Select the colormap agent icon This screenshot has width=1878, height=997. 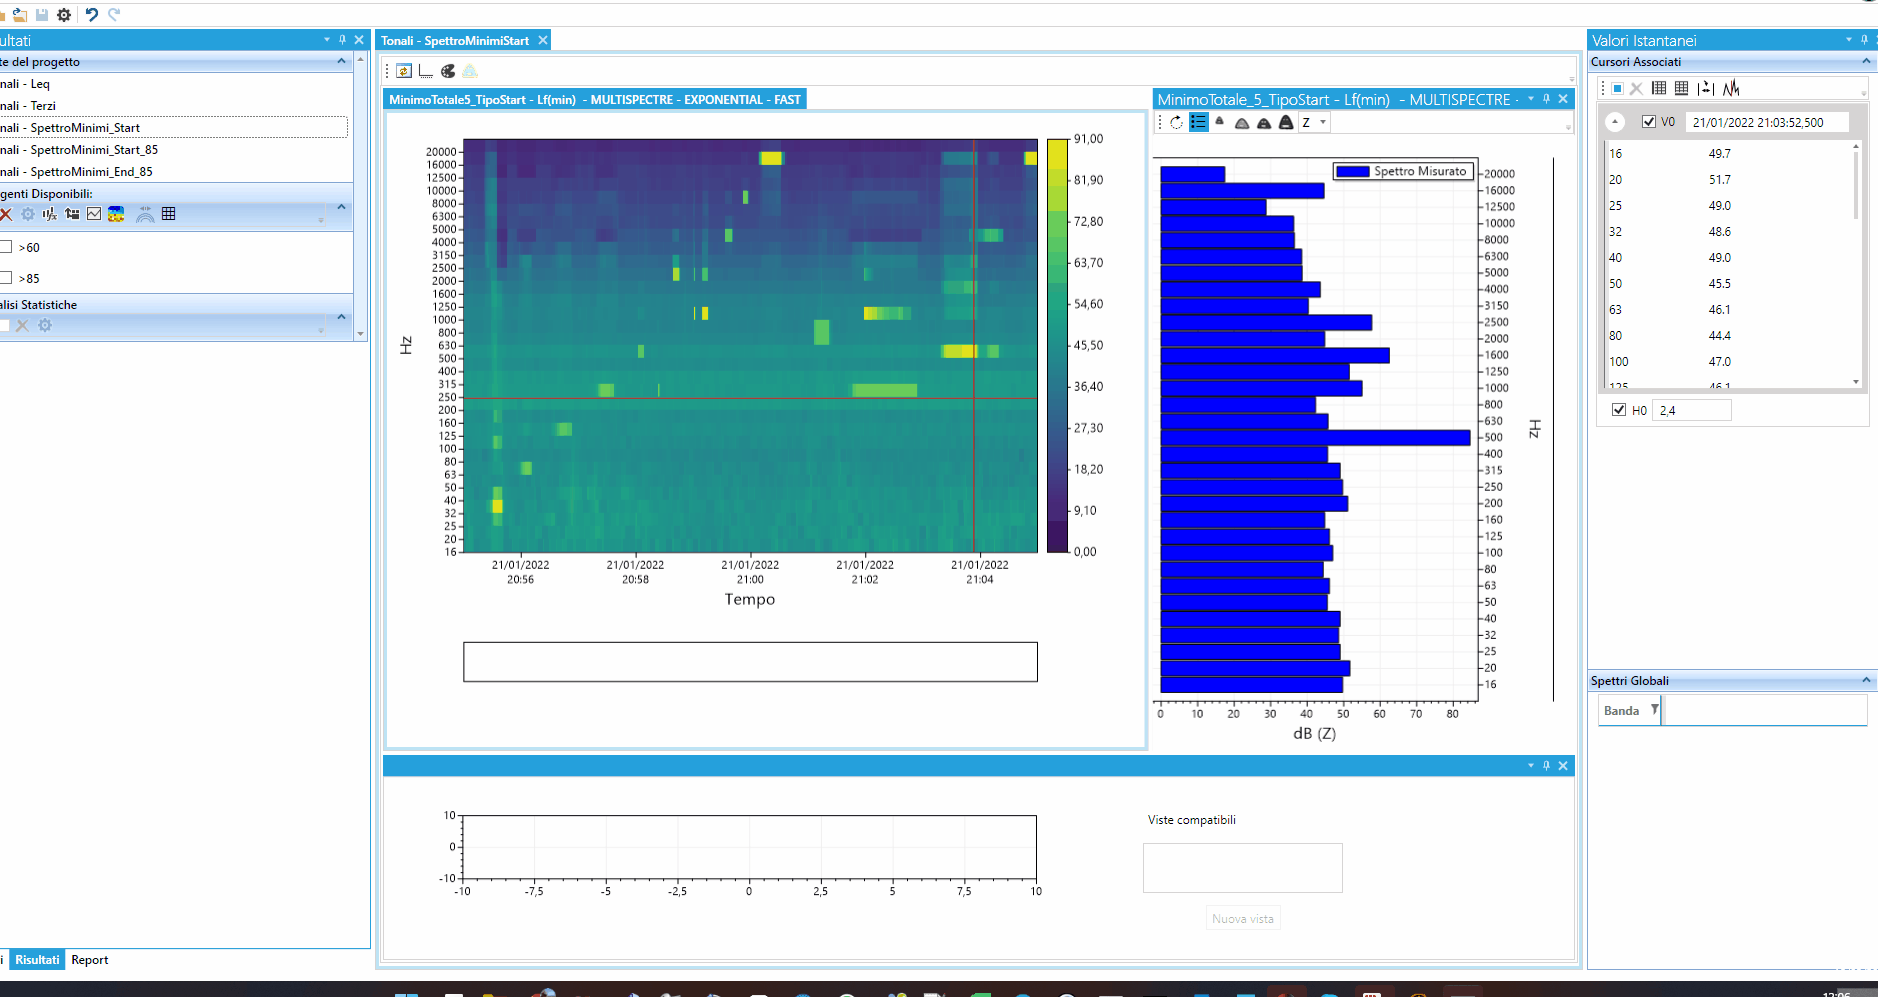(116, 213)
